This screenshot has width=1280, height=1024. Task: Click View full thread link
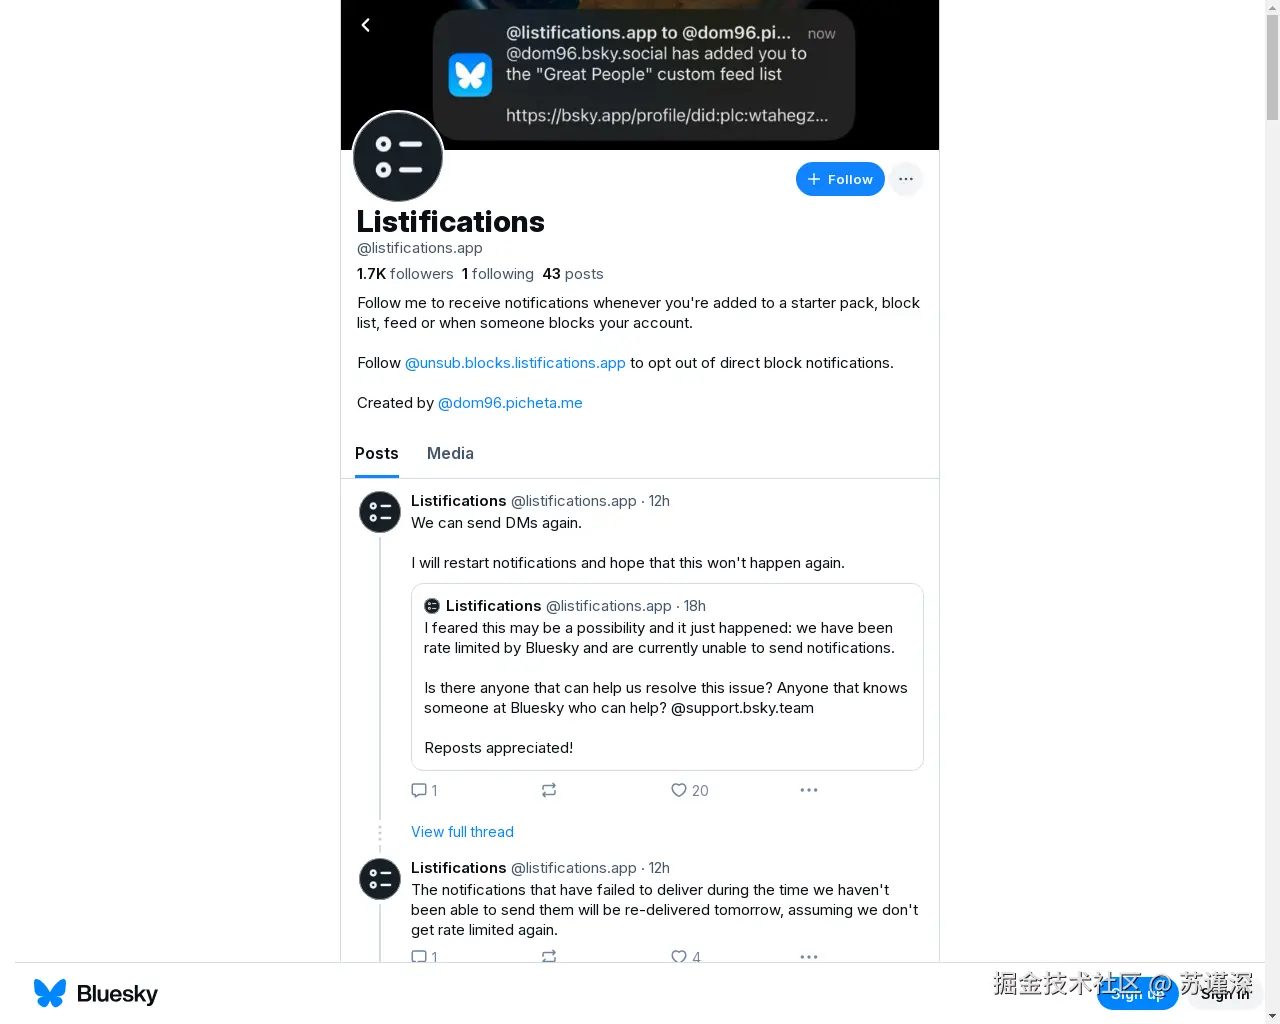click(462, 832)
